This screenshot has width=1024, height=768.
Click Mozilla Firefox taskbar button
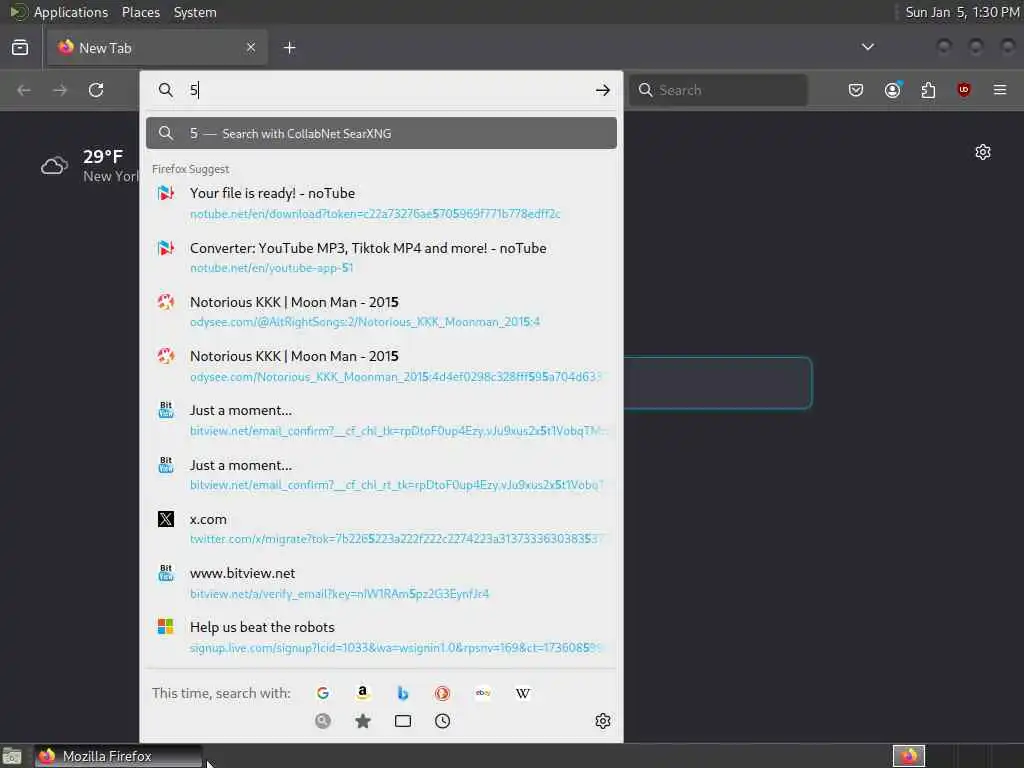(118, 756)
